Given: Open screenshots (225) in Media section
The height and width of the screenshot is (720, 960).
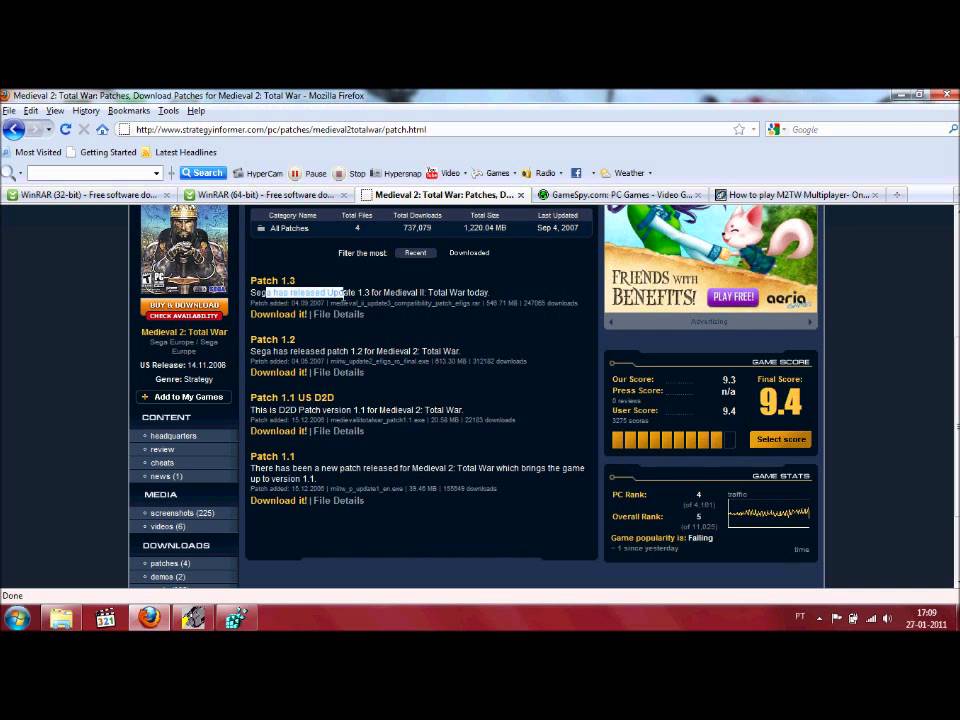Looking at the screenshot, I should [182, 513].
